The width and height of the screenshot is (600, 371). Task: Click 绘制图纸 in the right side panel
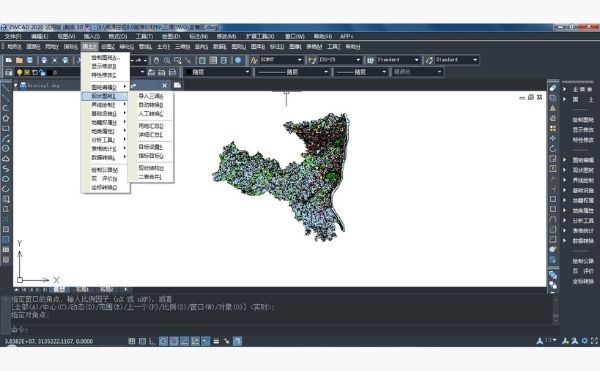583,120
